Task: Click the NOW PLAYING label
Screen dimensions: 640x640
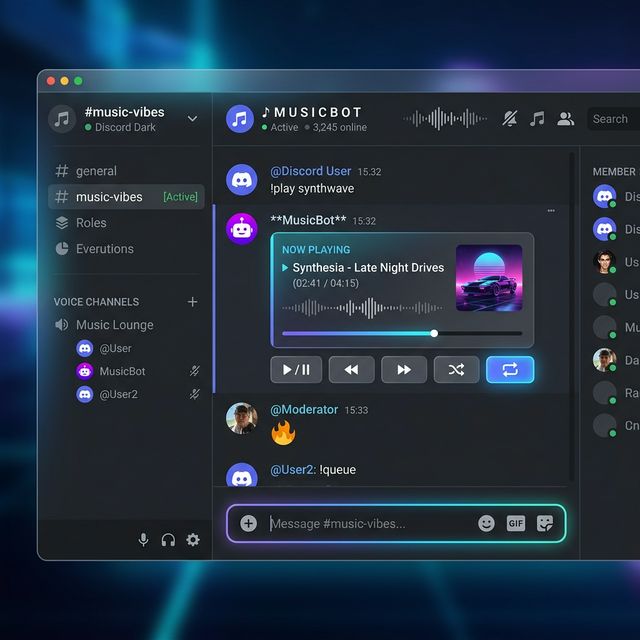Action: 316,250
